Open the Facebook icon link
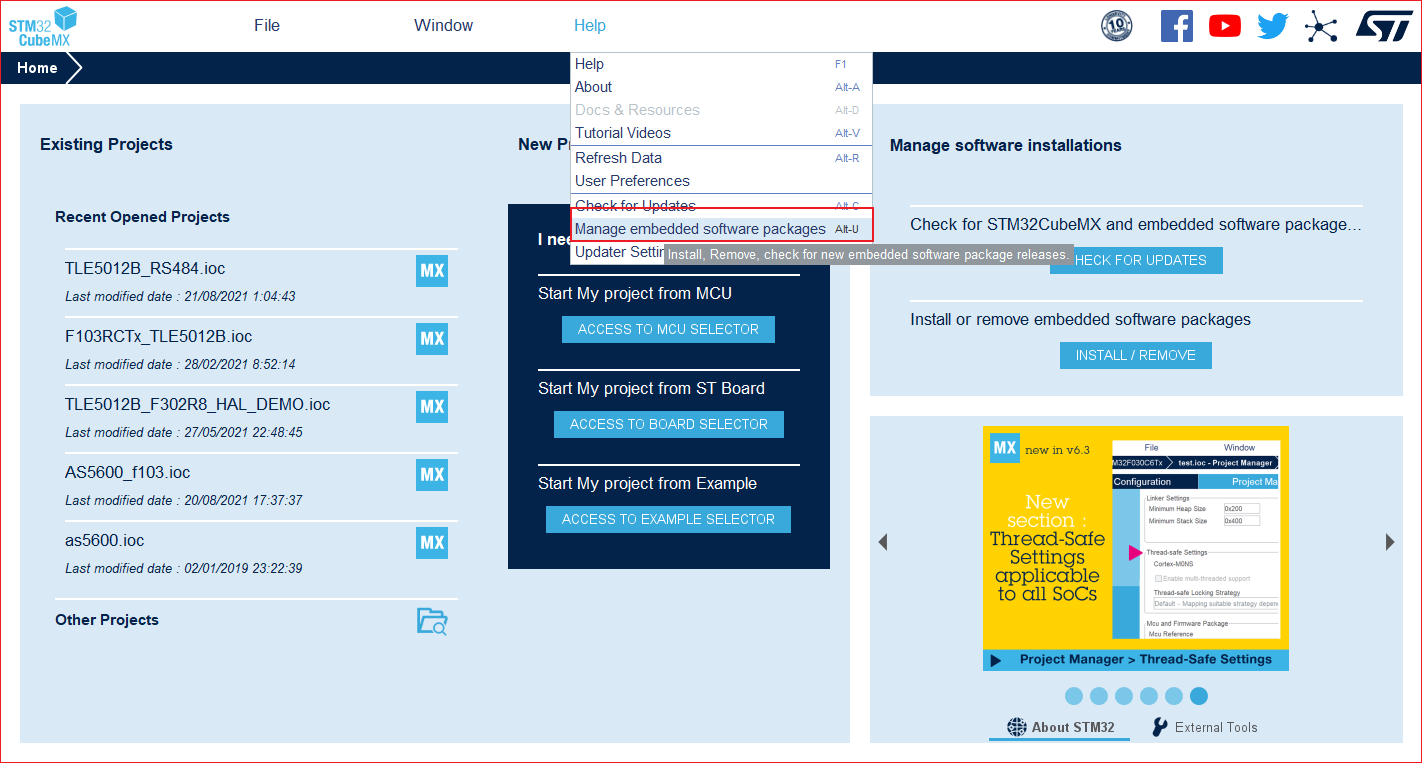Image resolution: width=1422 pixels, height=763 pixels. [x=1177, y=26]
